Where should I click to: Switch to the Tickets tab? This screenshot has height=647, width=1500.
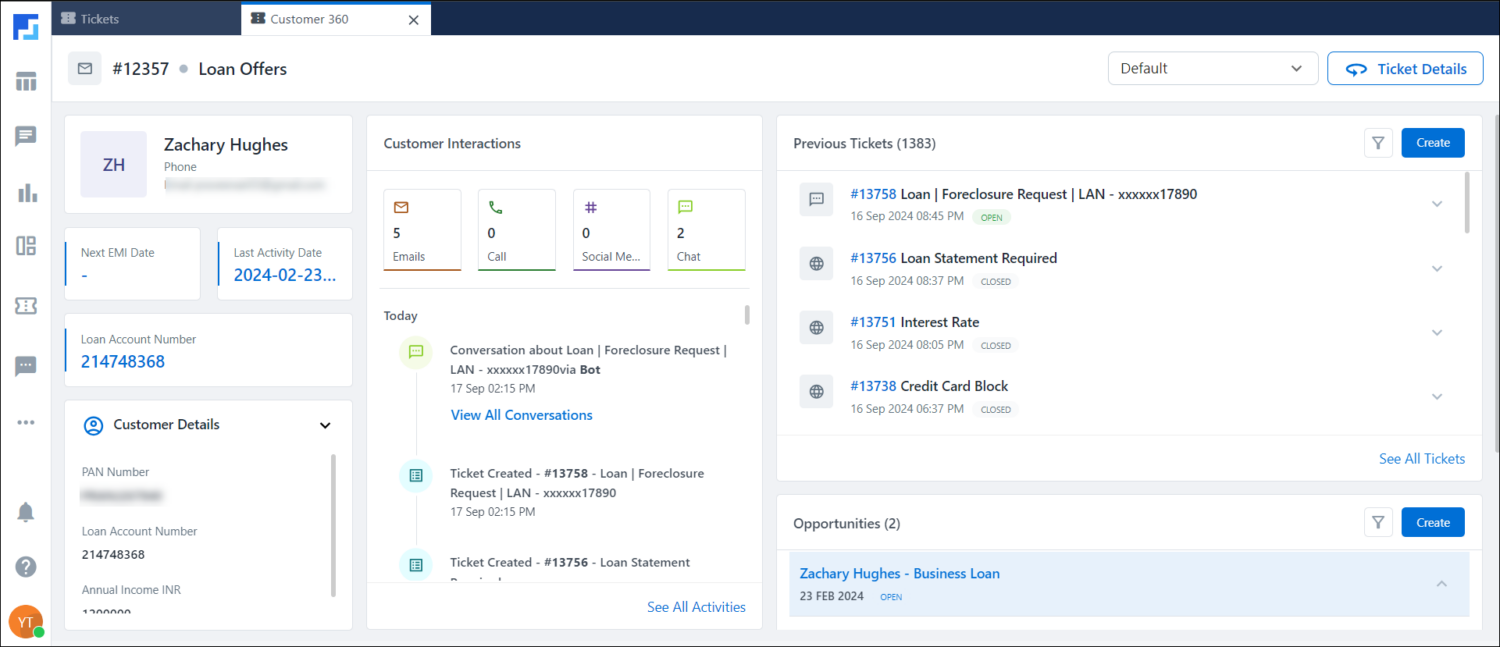[100, 17]
